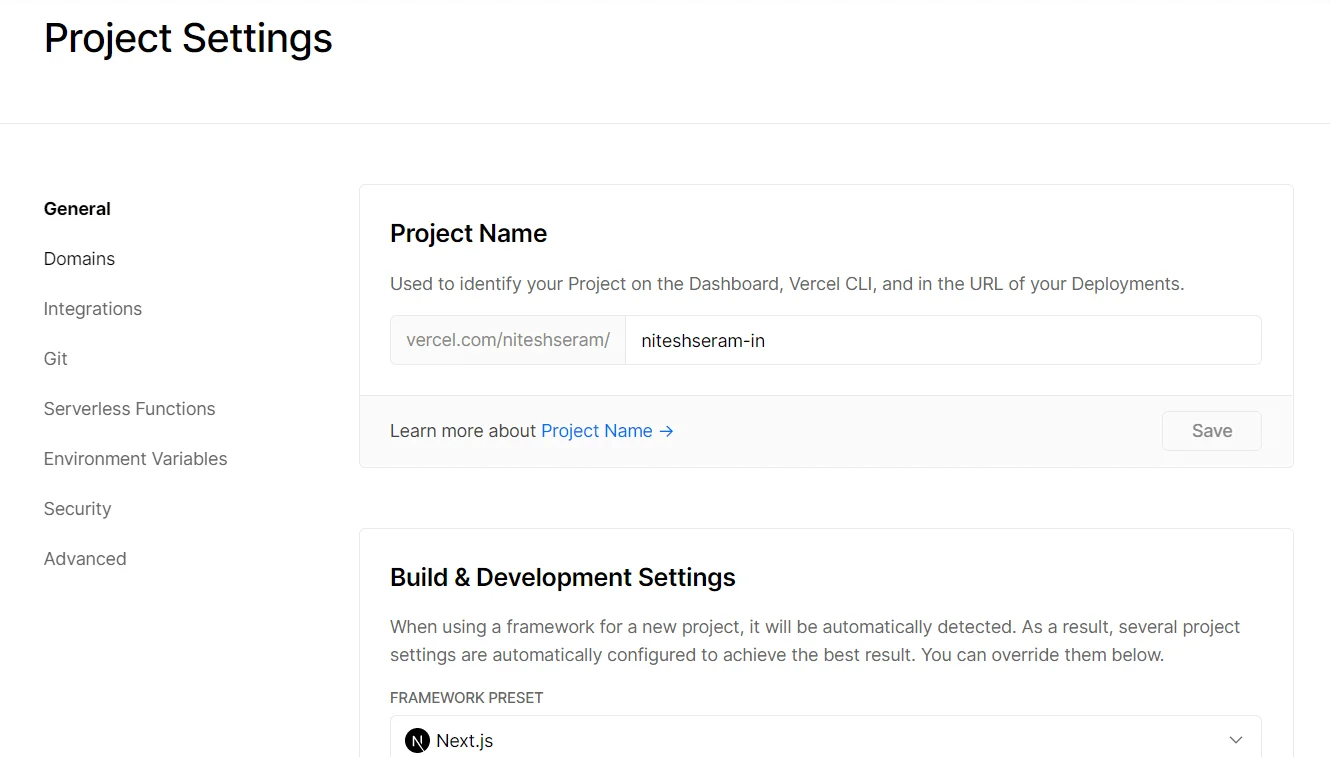Open the Framework Preset combo box
This screenshot has width=1330, height=757.
(826, 740)
